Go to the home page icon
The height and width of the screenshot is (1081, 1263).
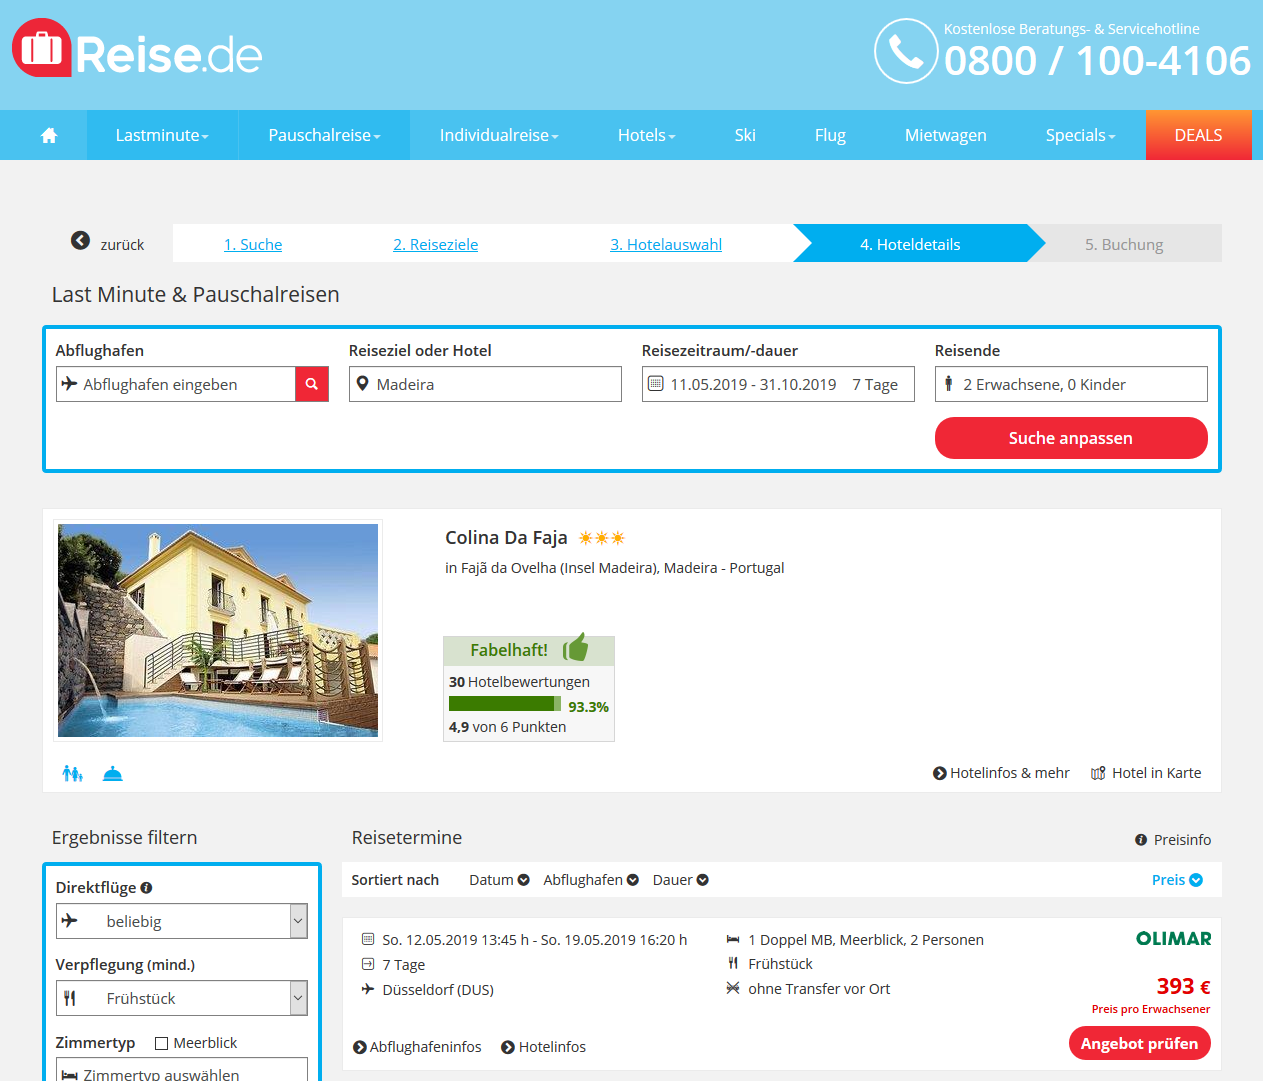point(49,135)
